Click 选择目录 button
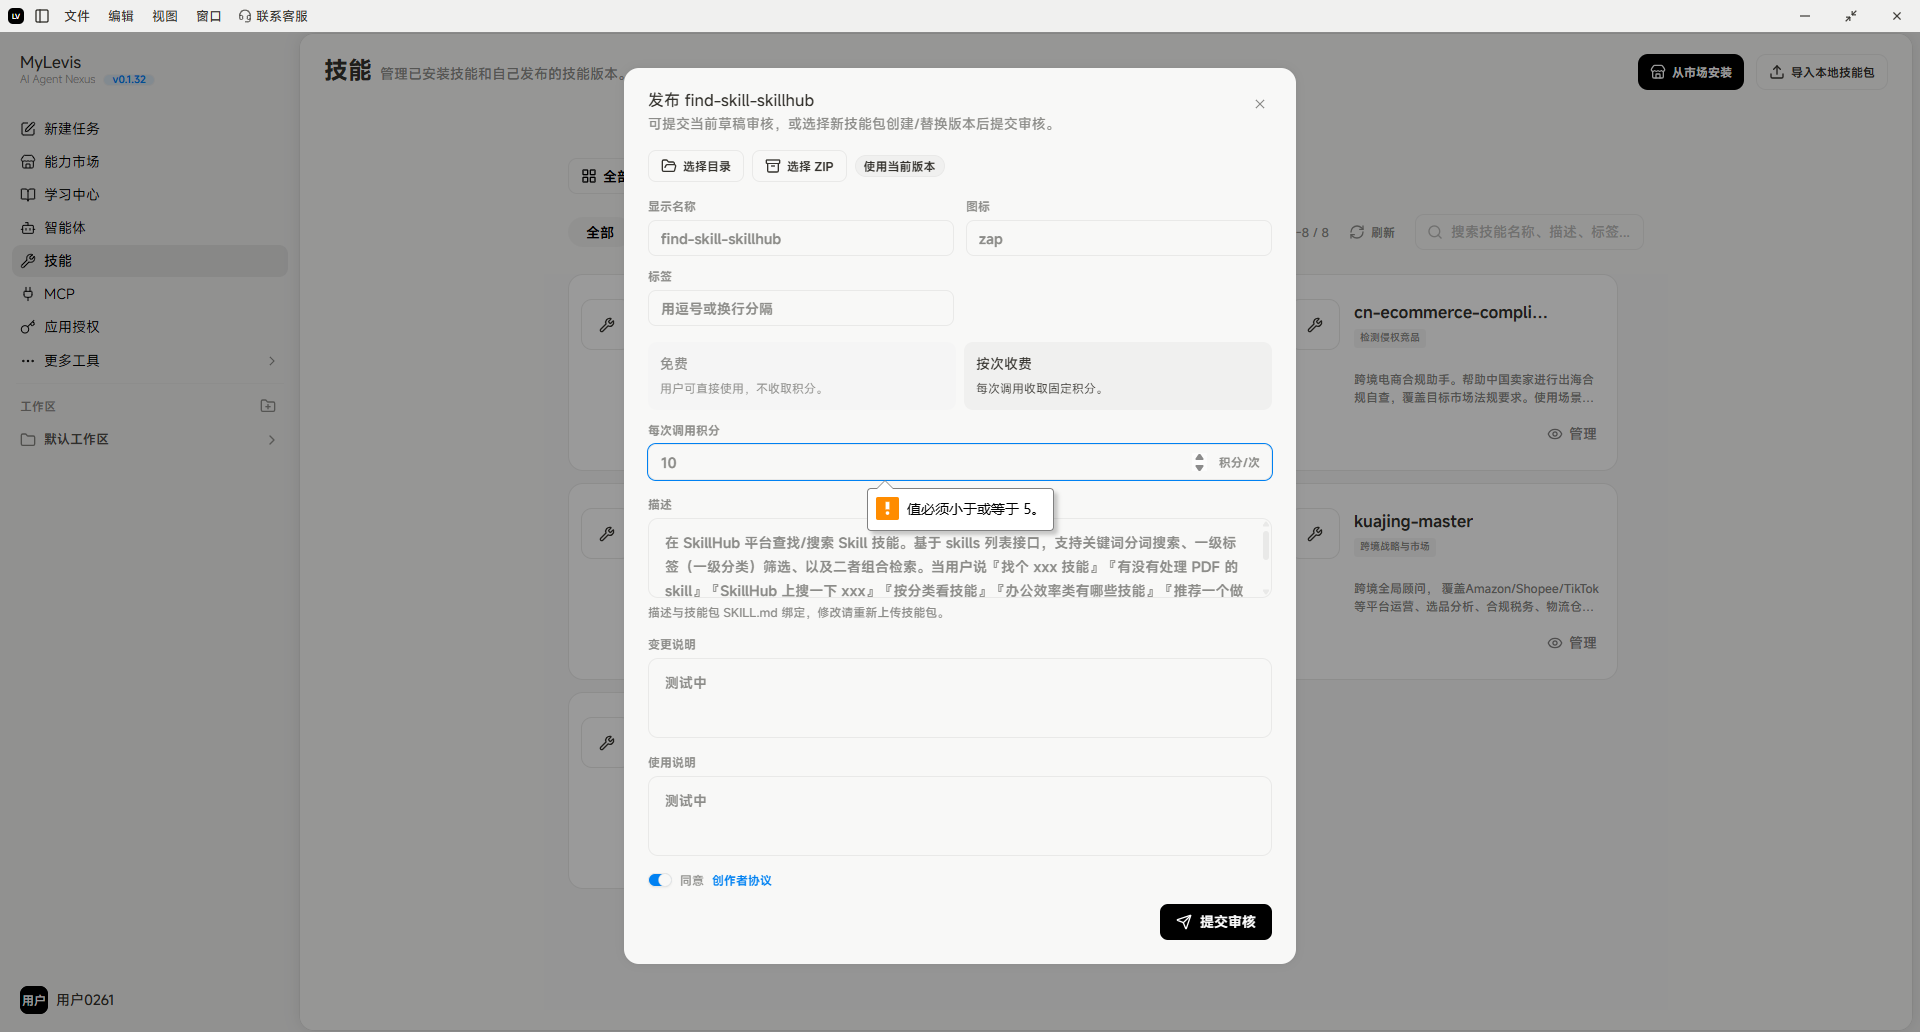The width and height of the screenshot is (1920, 1032). (x=696, y=166)
